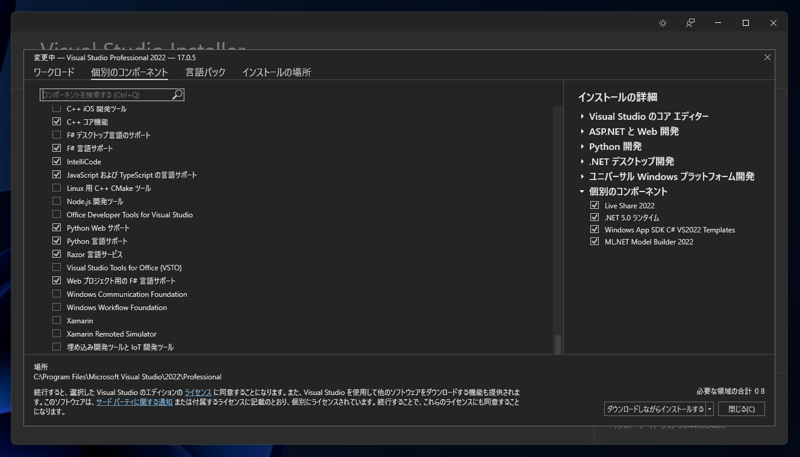Viewport: 800px width, 457px height.
Task: Click the 閉じる(C) button
Action: click(741, 409)
